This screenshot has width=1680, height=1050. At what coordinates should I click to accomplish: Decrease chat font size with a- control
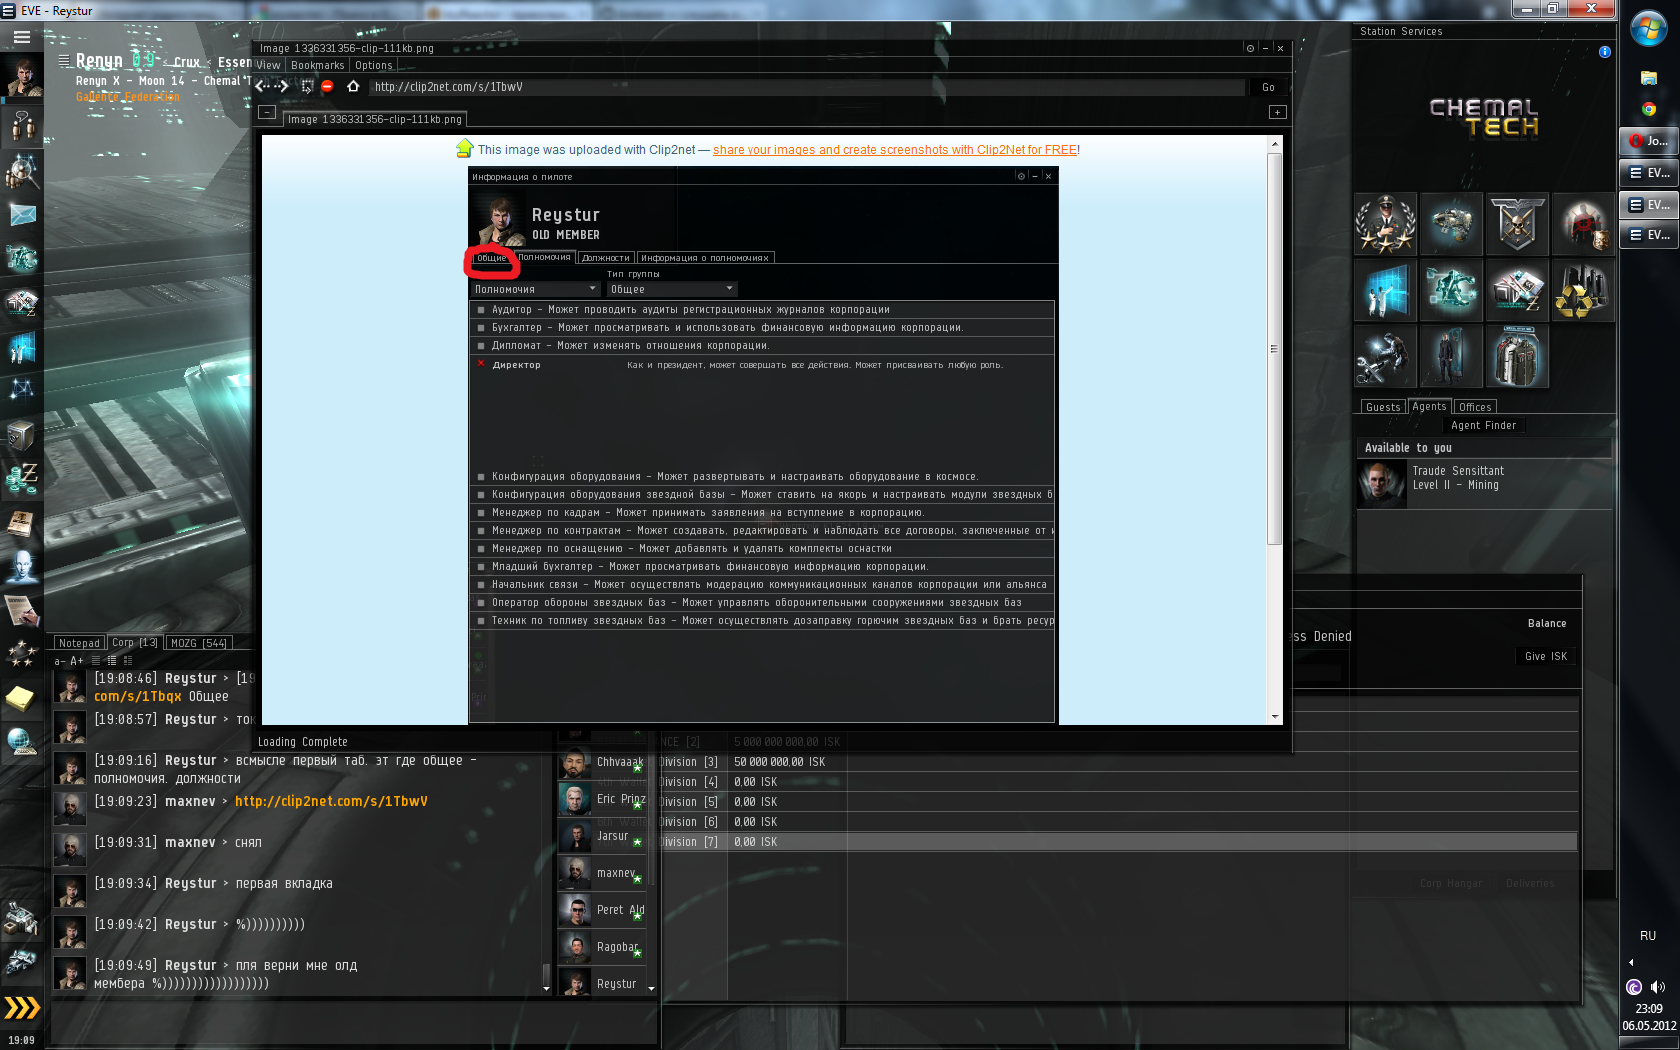tap(59, 661)
